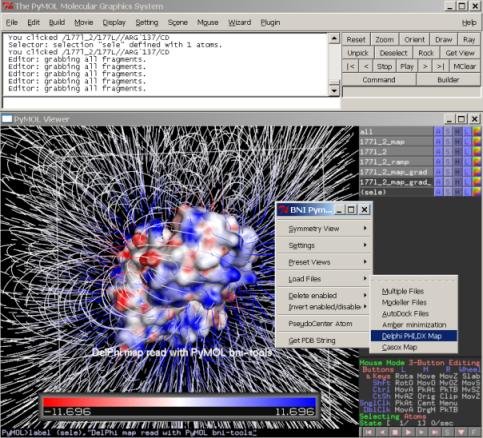
Task: Select AutoDock Files entry
Action: 414,314
